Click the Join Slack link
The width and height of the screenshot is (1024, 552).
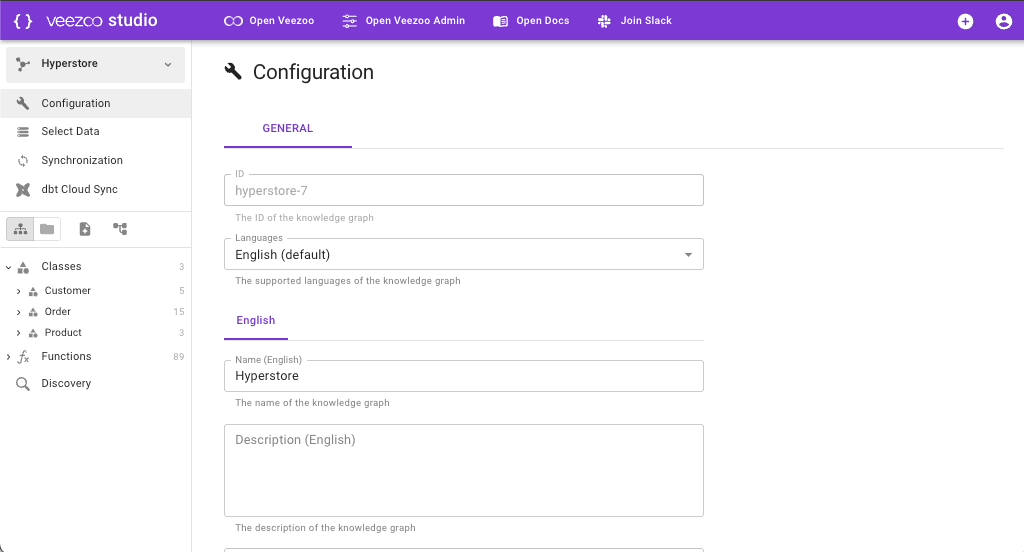coord(634,21)
